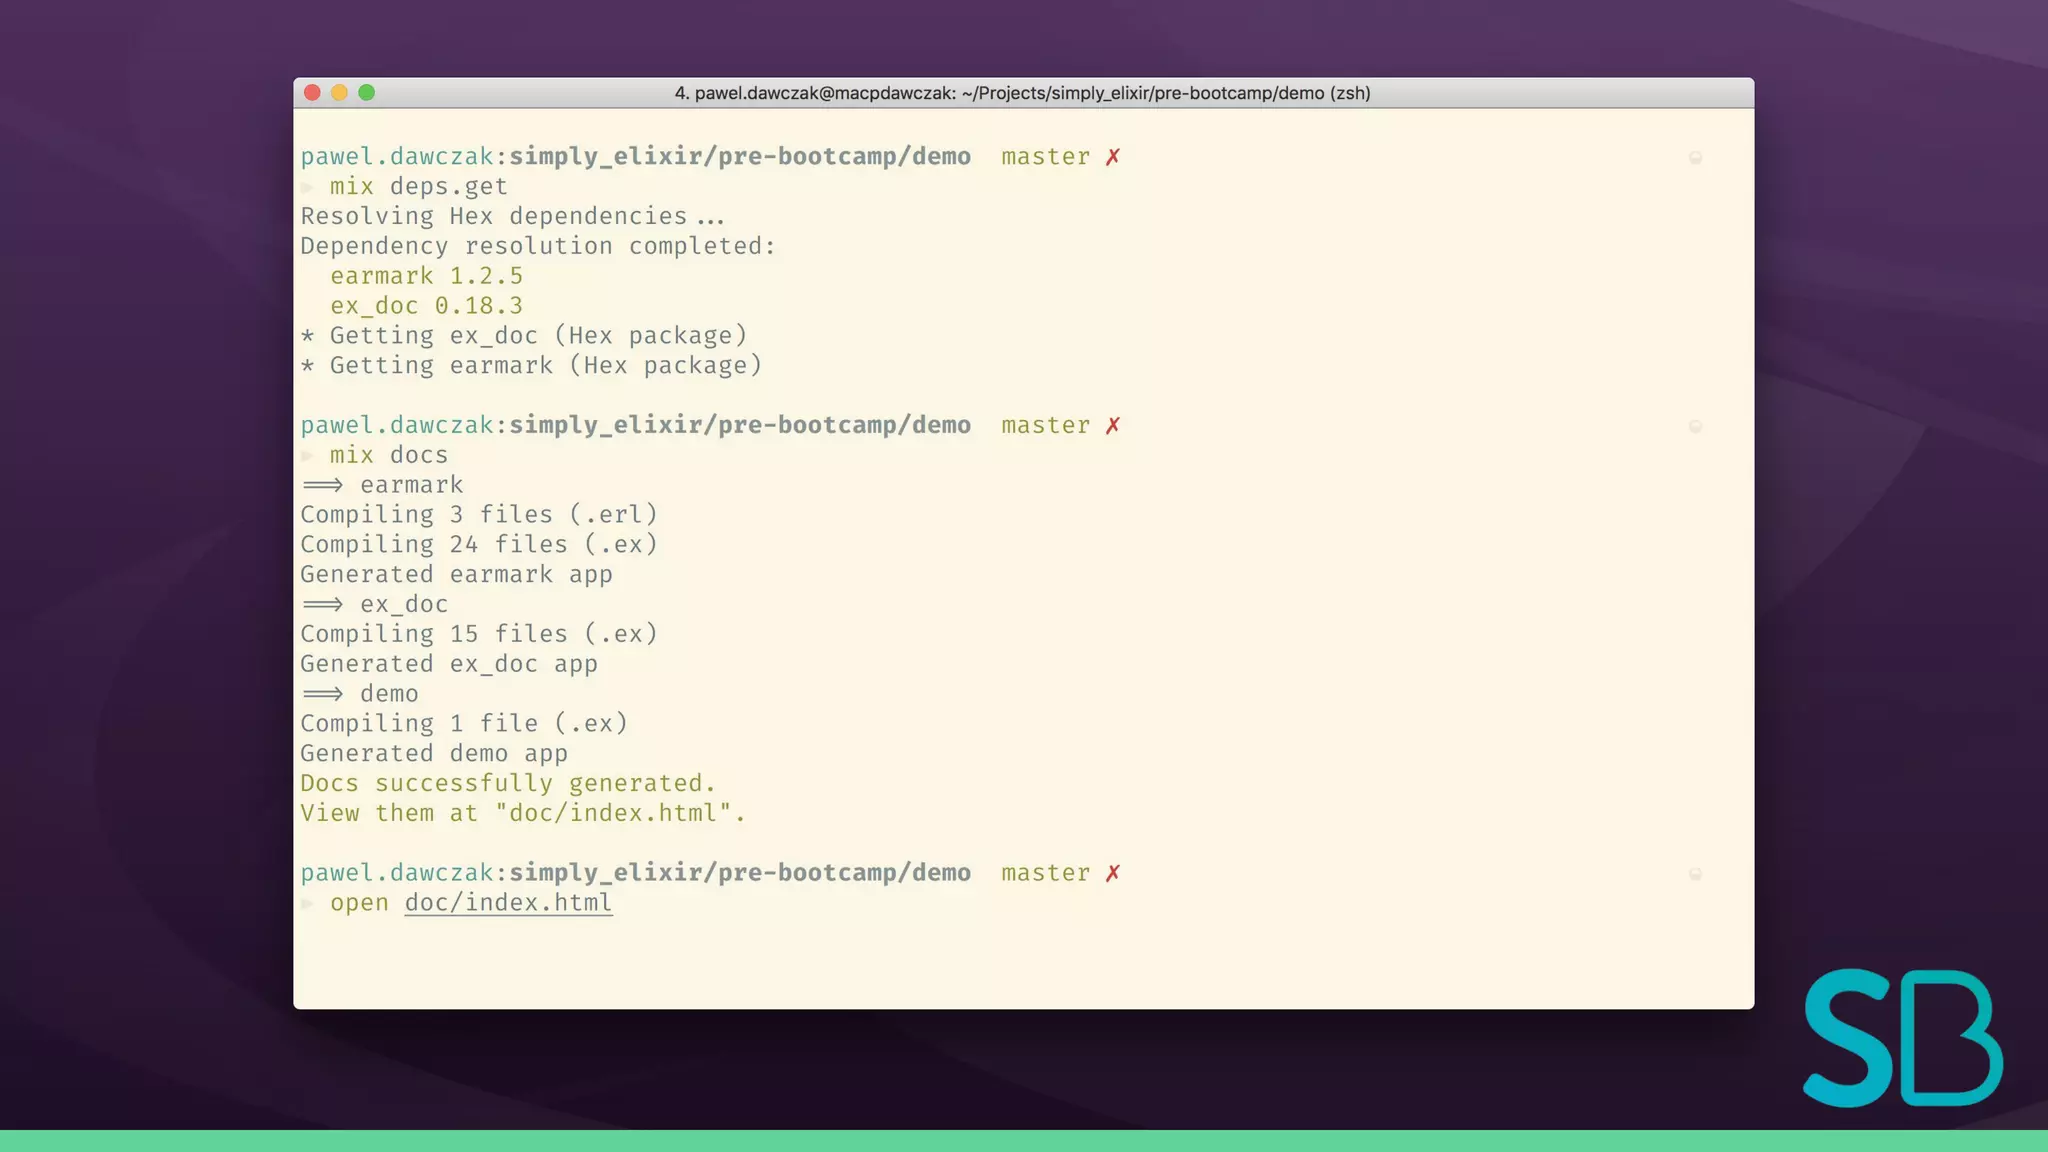2048x1152 pixels.
Task: Click the red X above the open command
Action: click(x=1113, y=873)
